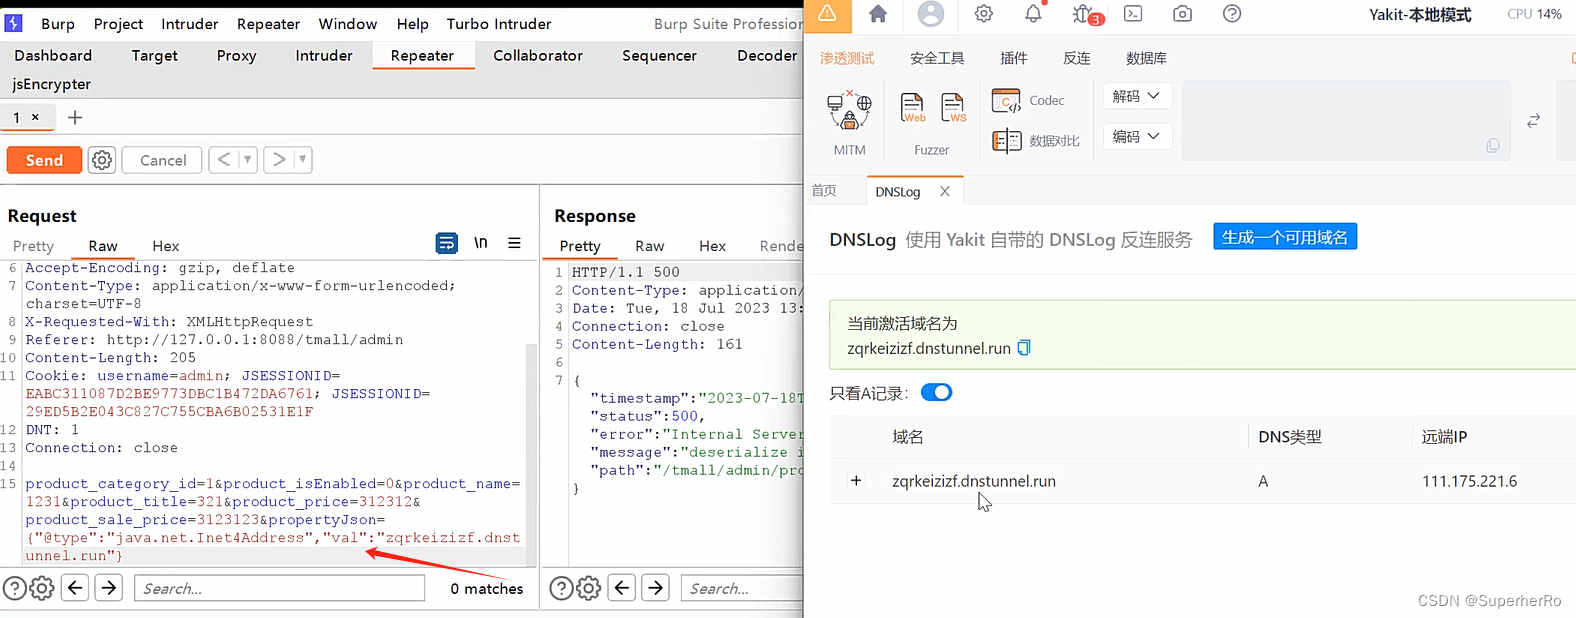
Task: Send the Repeater request
Action: click(44, 160)
